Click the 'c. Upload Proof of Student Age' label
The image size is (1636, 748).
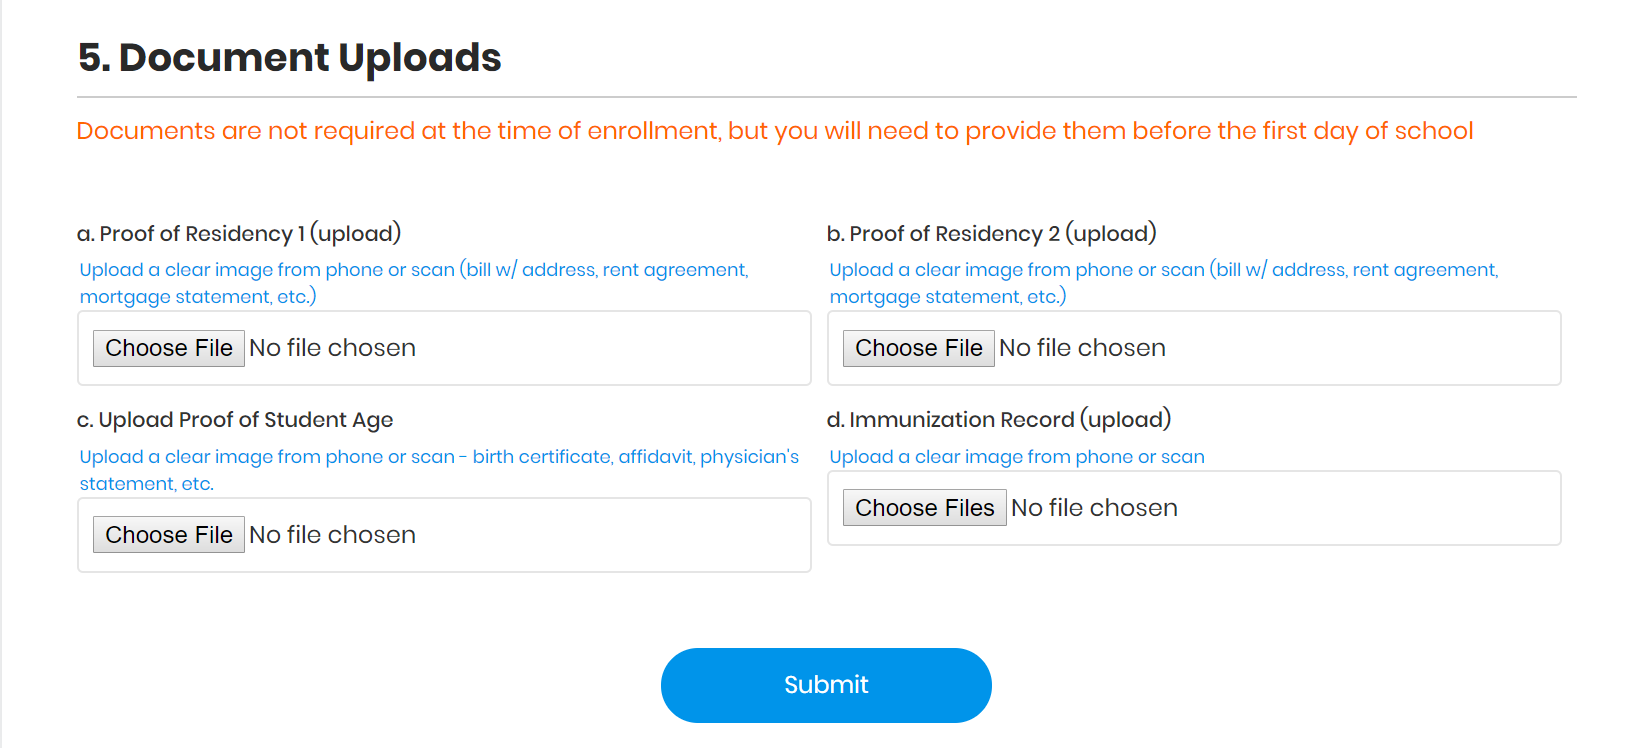tap(235, 420)
